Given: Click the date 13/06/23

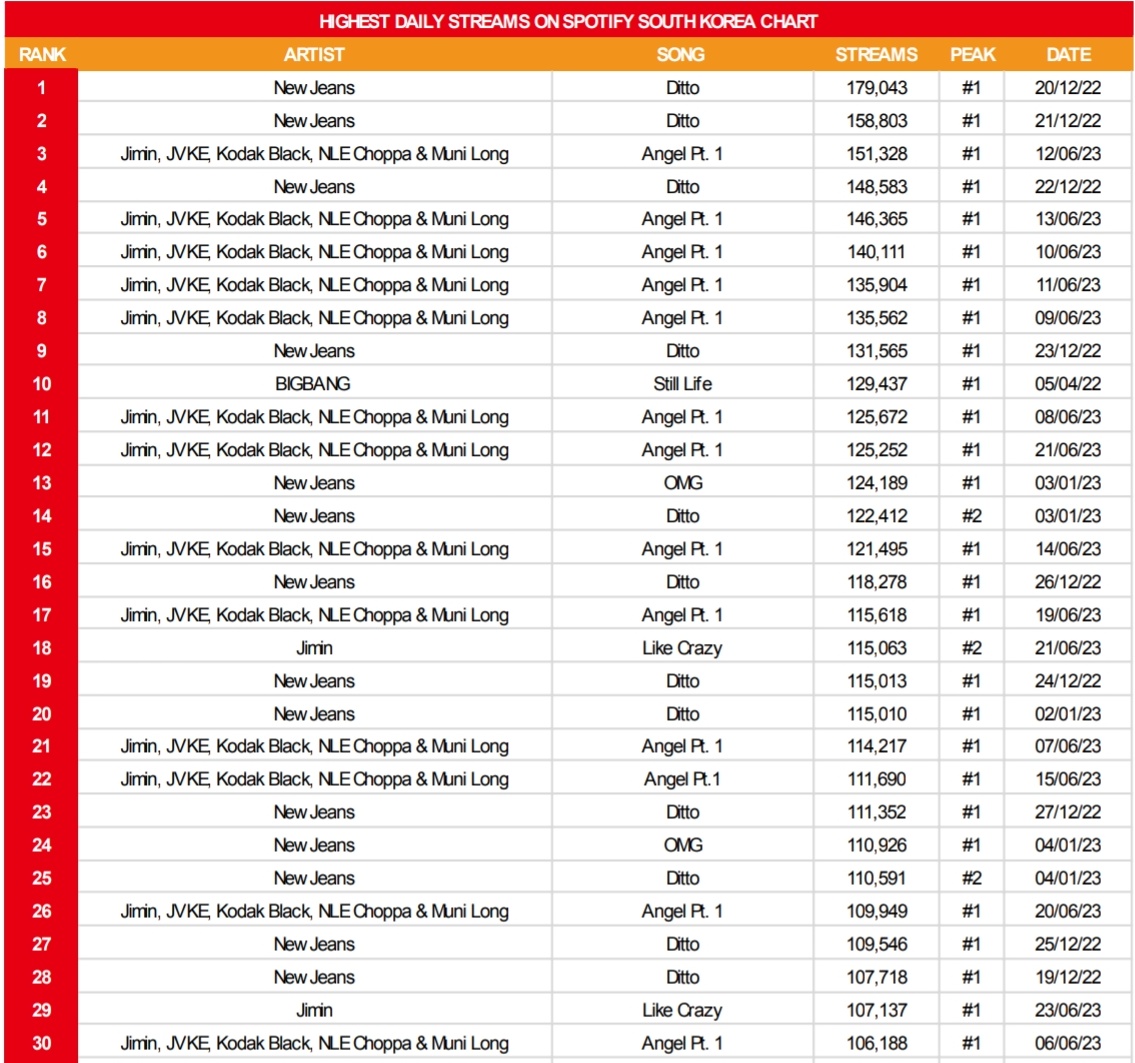Looking at the screenshot, I should 1068,219.
